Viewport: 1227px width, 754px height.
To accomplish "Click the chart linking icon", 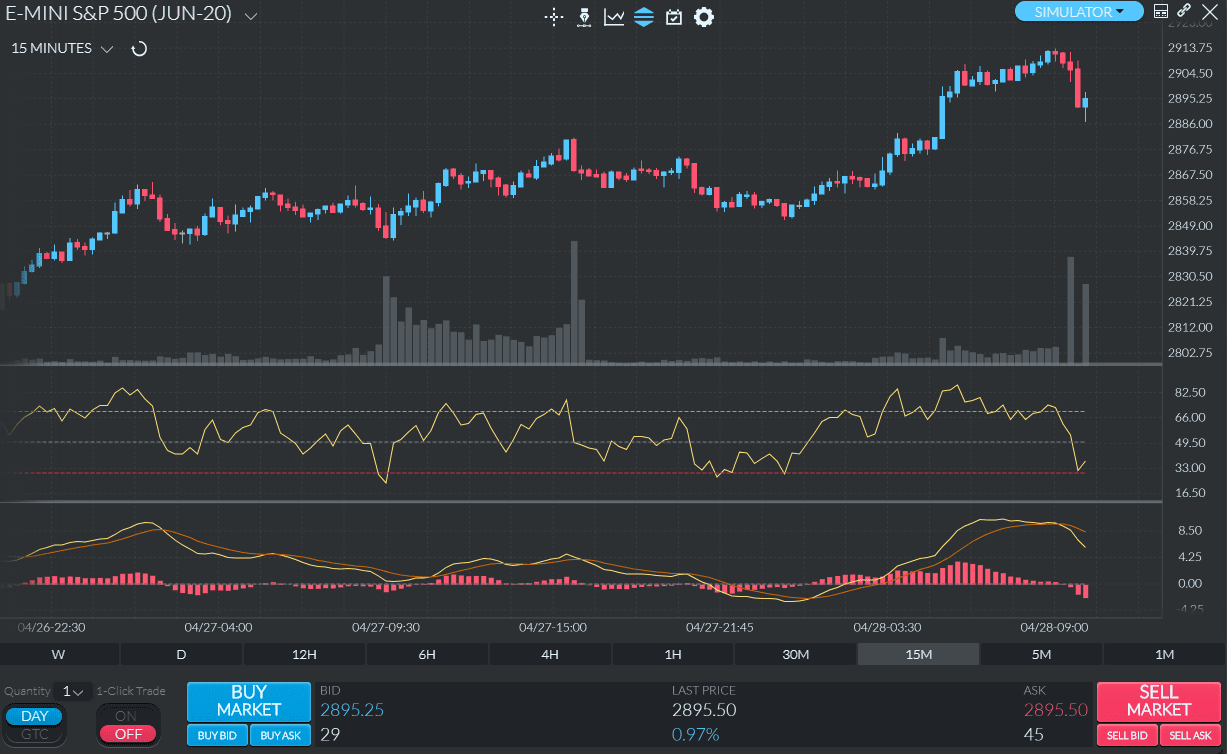I will pos(1183,11).
